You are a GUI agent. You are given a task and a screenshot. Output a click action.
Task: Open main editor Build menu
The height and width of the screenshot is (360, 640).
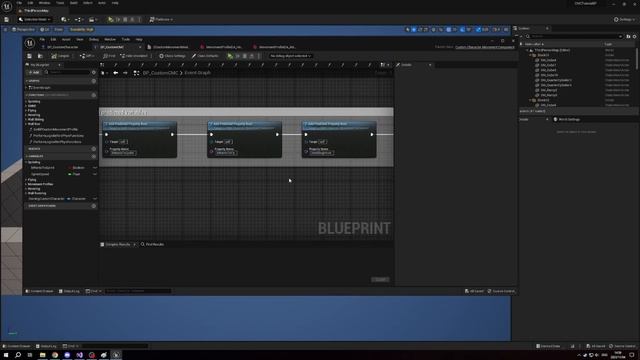73,3
